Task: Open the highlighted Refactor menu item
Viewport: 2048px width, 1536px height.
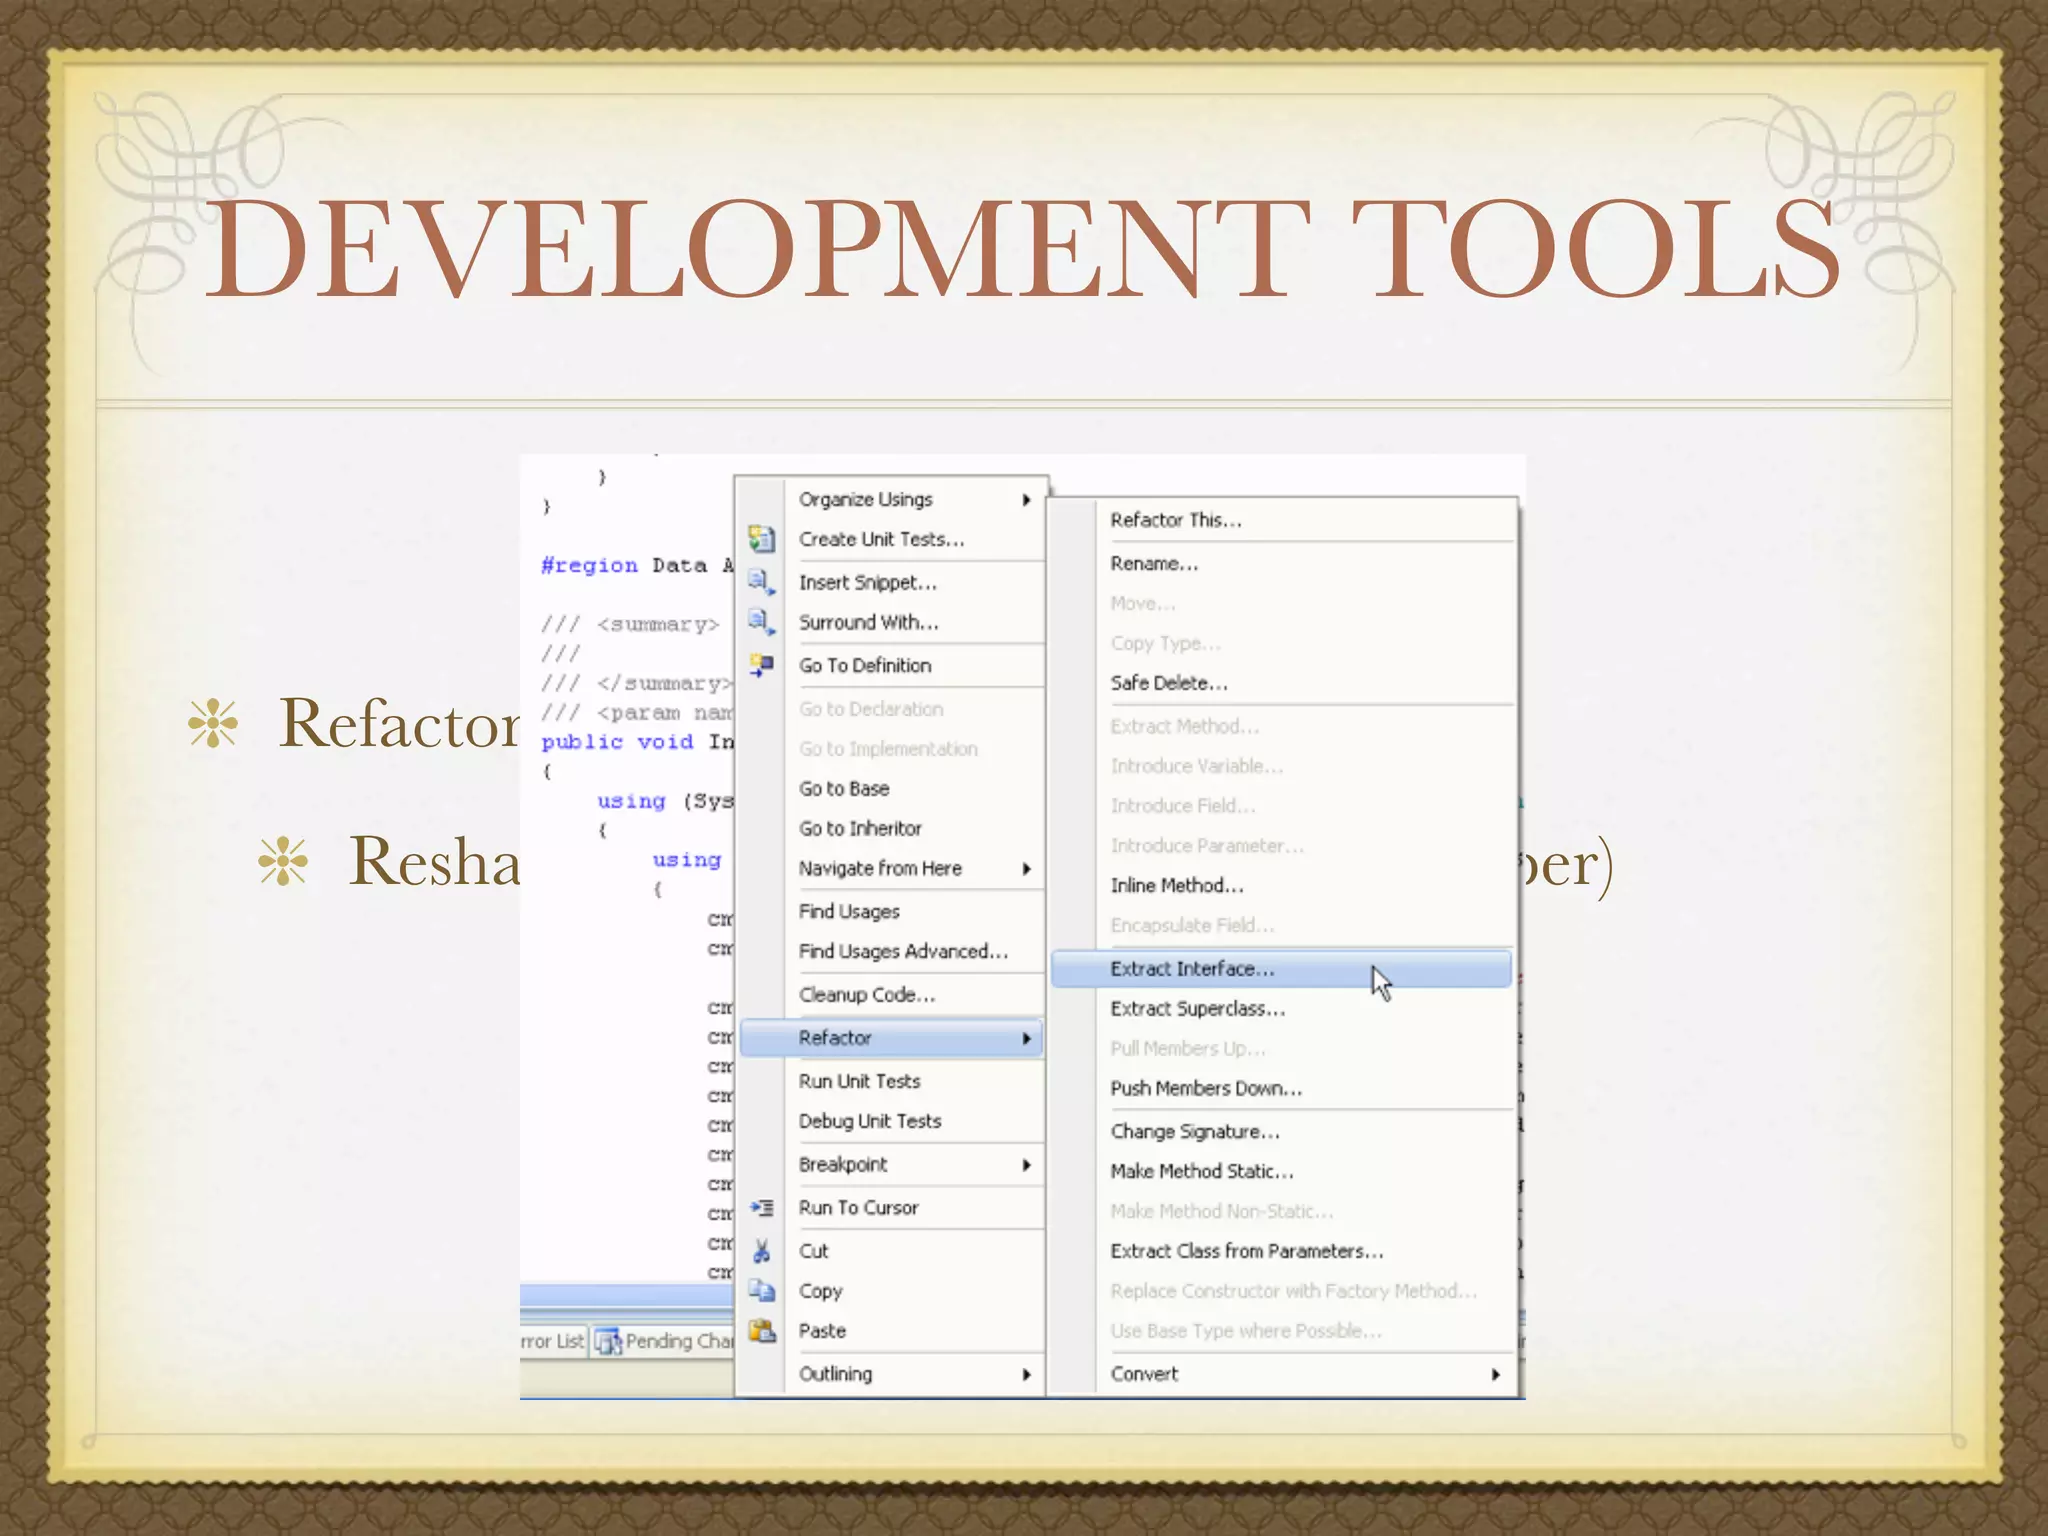Action: click(891, 1038)
